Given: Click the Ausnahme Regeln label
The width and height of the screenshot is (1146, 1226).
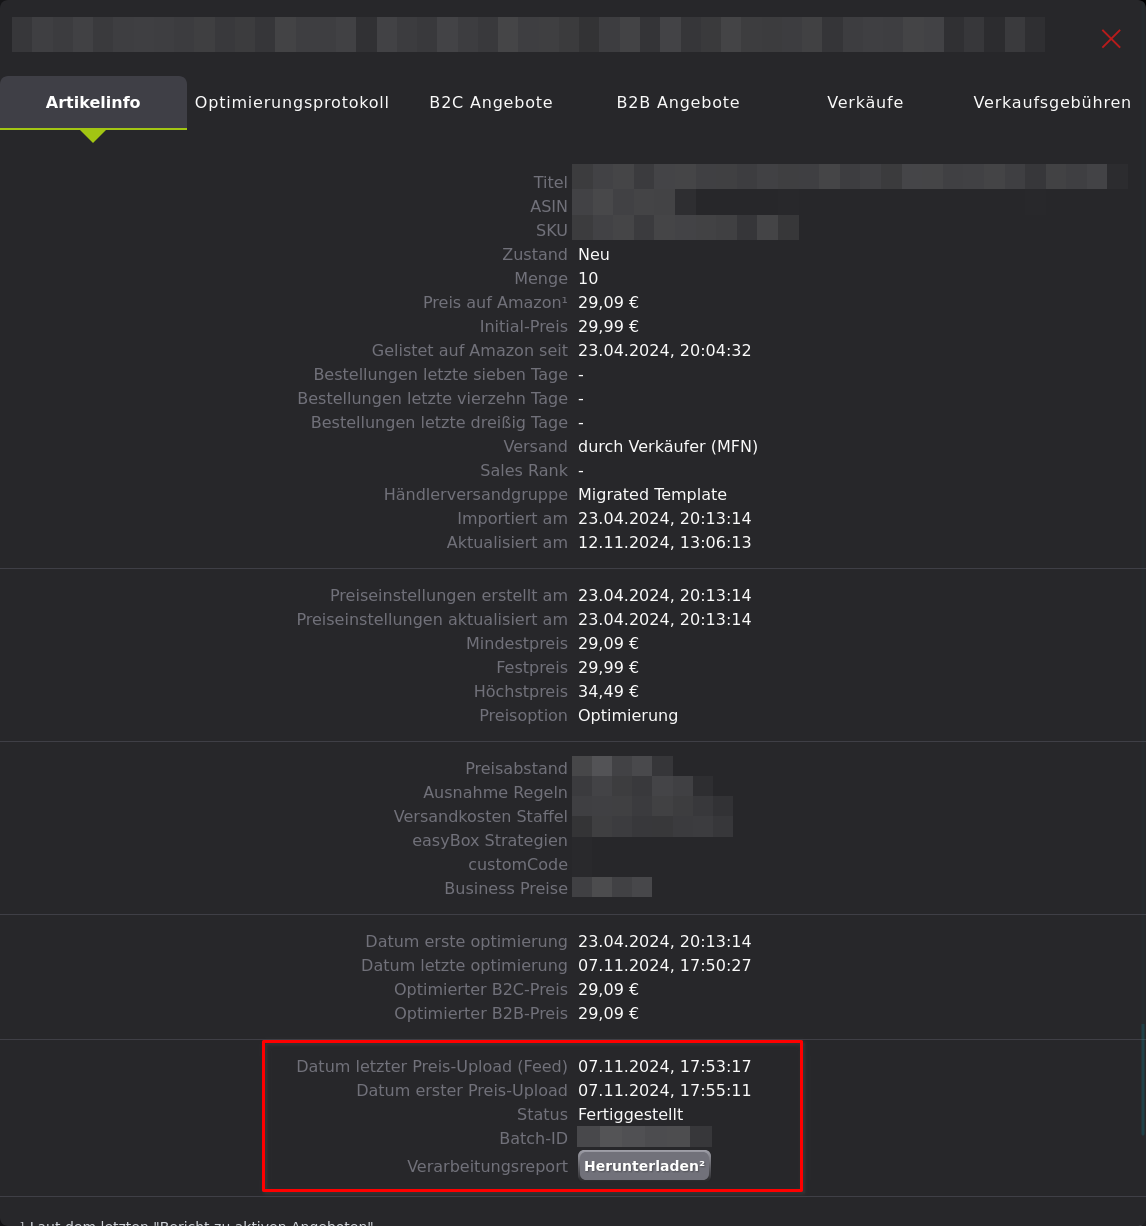Looking at the screenshot, I should click(495, 792).
